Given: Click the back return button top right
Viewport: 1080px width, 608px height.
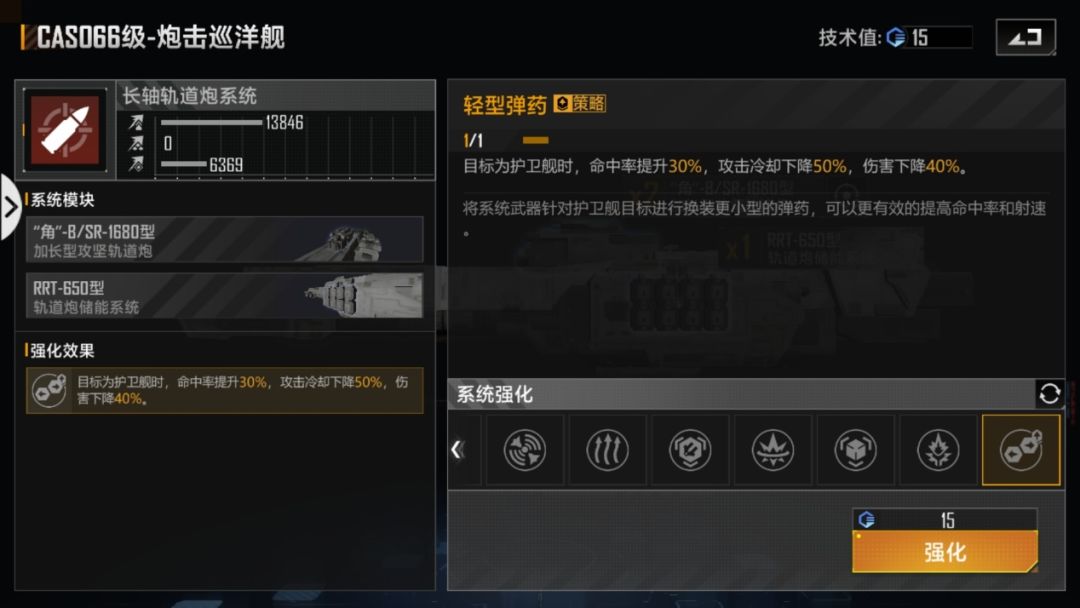Looking at the screenshot, I should click(x=1026, y=37).
